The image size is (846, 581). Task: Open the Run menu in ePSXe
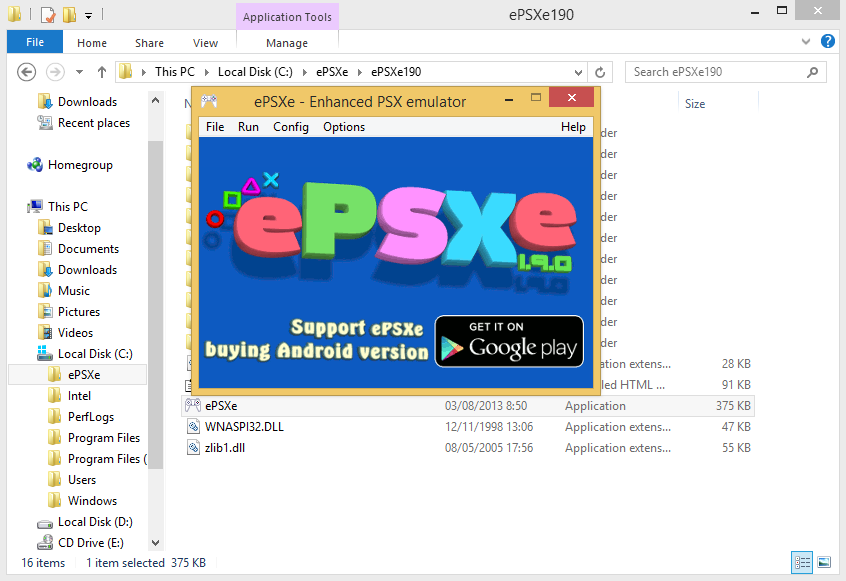pos(248,127)
